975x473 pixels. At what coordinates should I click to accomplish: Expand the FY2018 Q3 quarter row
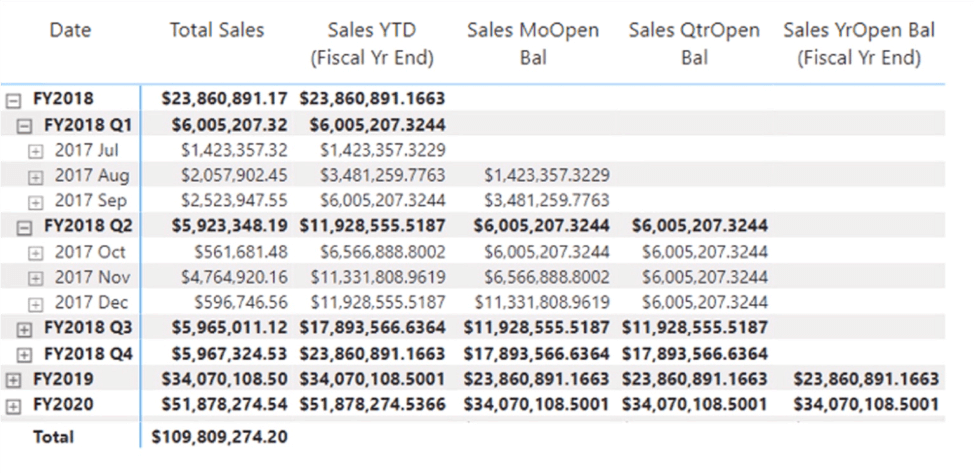[25, 328]
